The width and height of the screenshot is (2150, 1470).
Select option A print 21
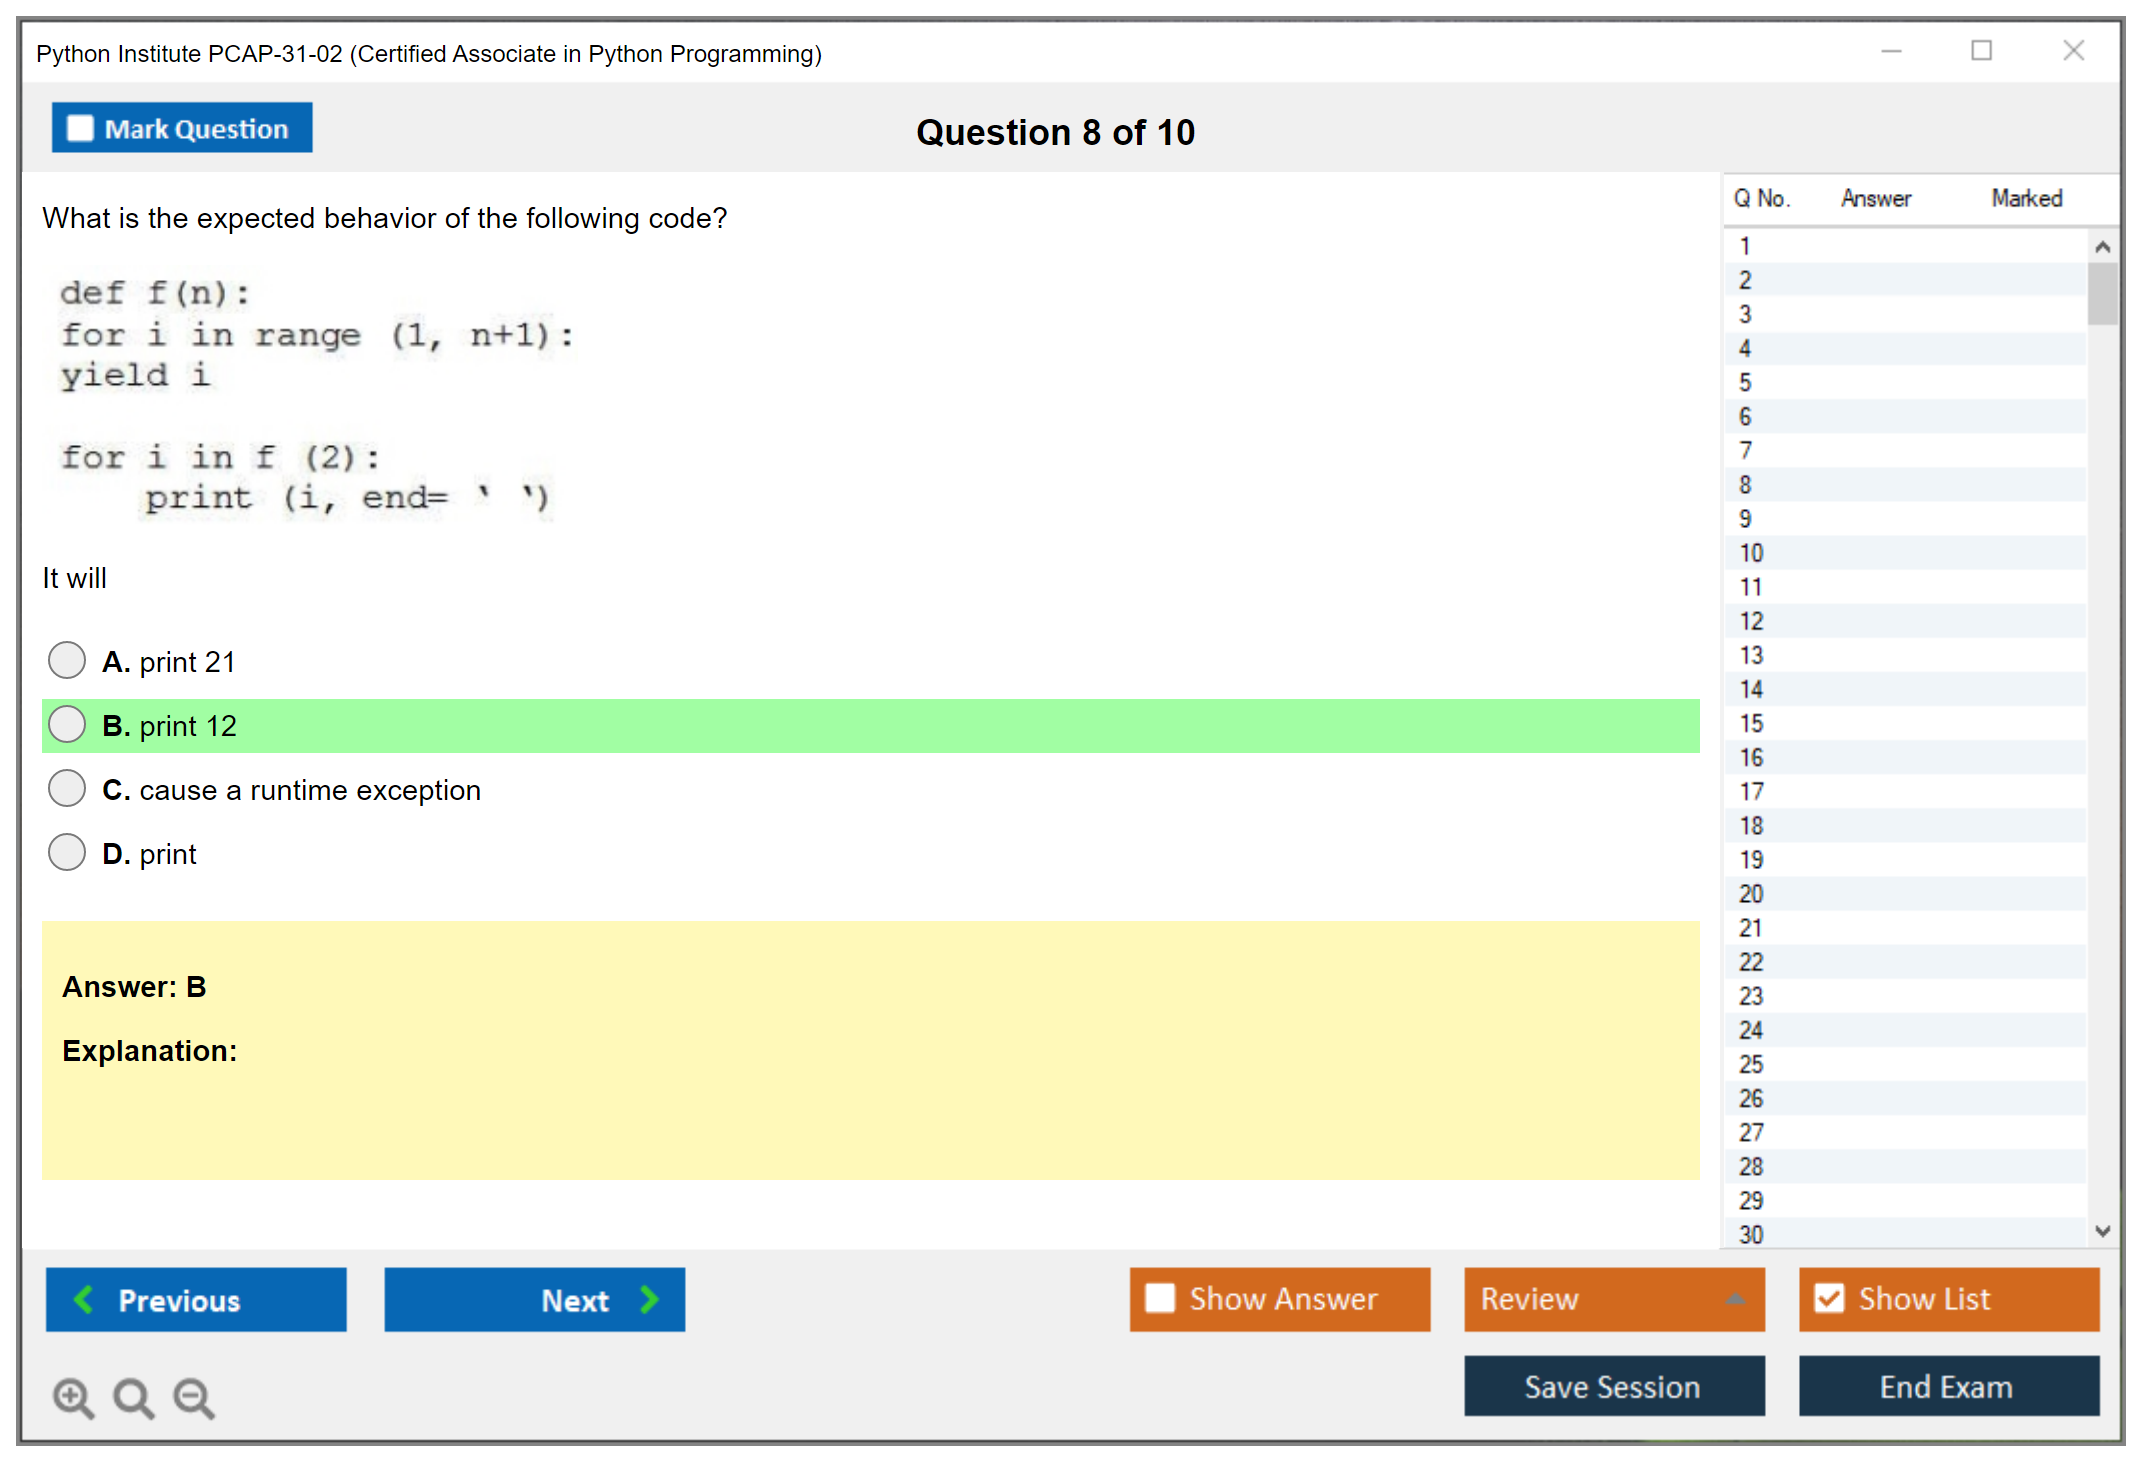[67, 660]
